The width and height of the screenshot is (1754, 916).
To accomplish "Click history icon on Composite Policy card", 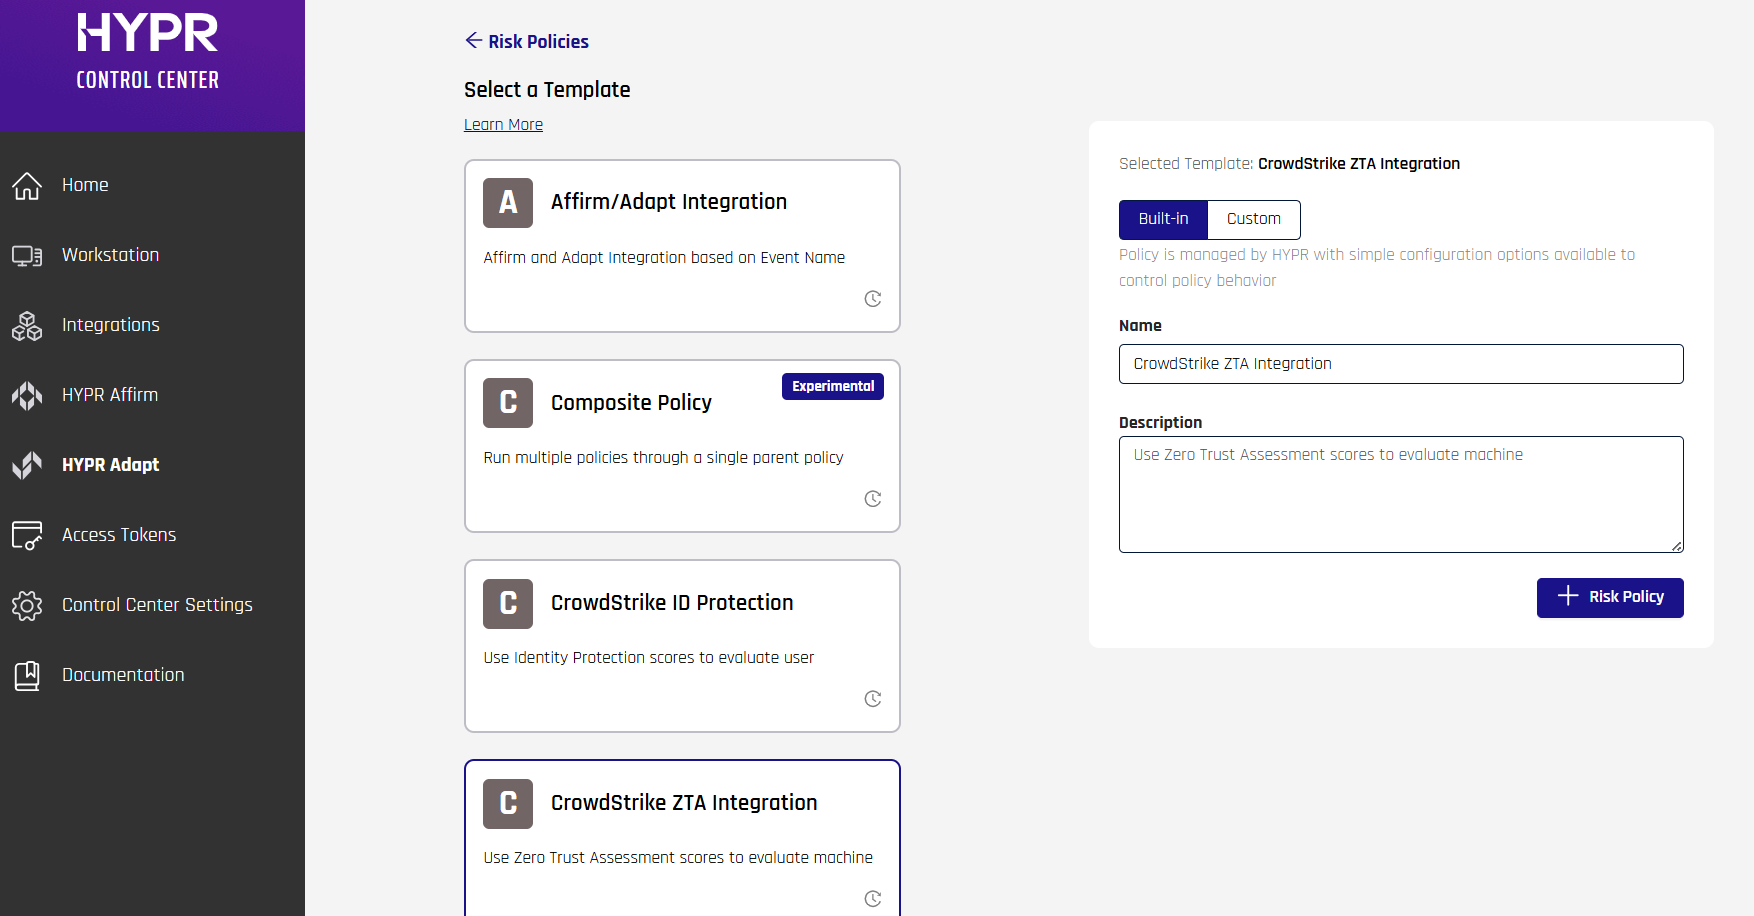I will point(872,499).
